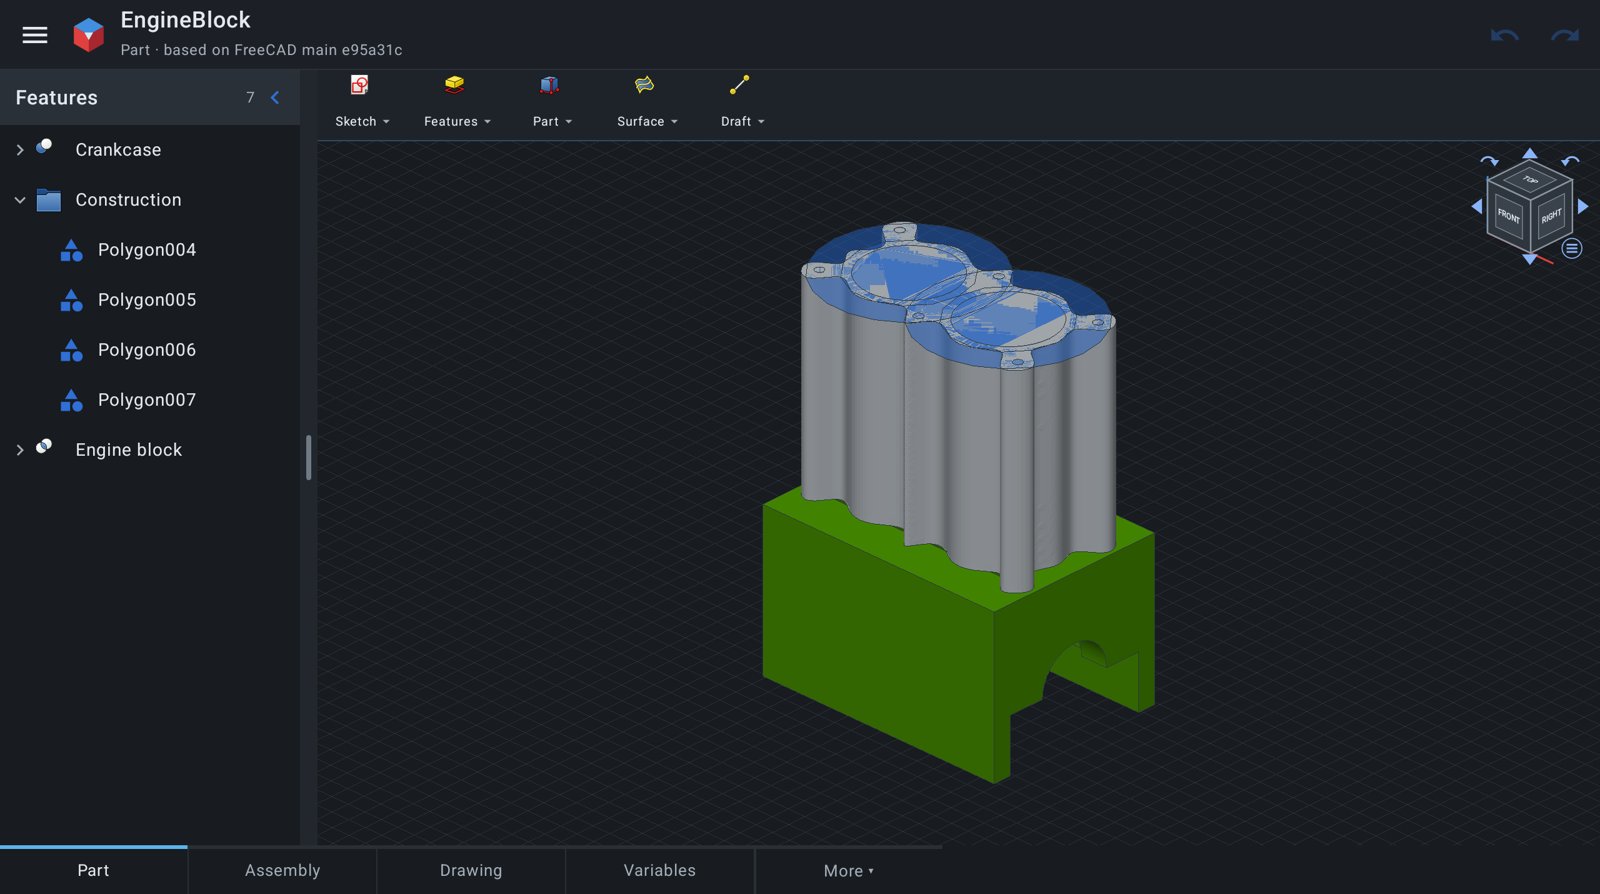This screenshot has width=1600, height=894.
Task: Open the Variables tab
Action: (660, 871)
